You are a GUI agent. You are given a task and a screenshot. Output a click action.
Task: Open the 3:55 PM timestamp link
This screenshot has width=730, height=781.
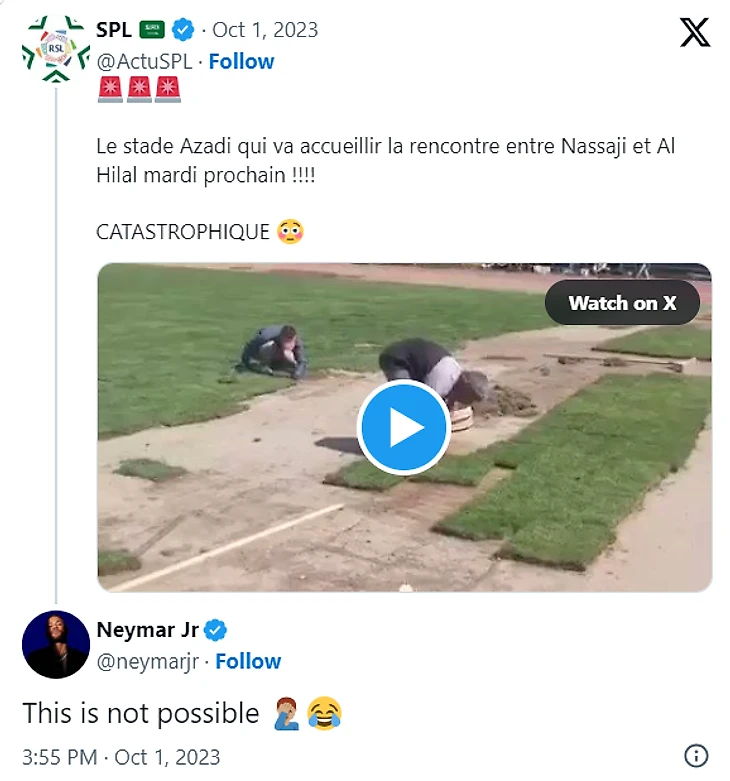click(x=121, y=756)
